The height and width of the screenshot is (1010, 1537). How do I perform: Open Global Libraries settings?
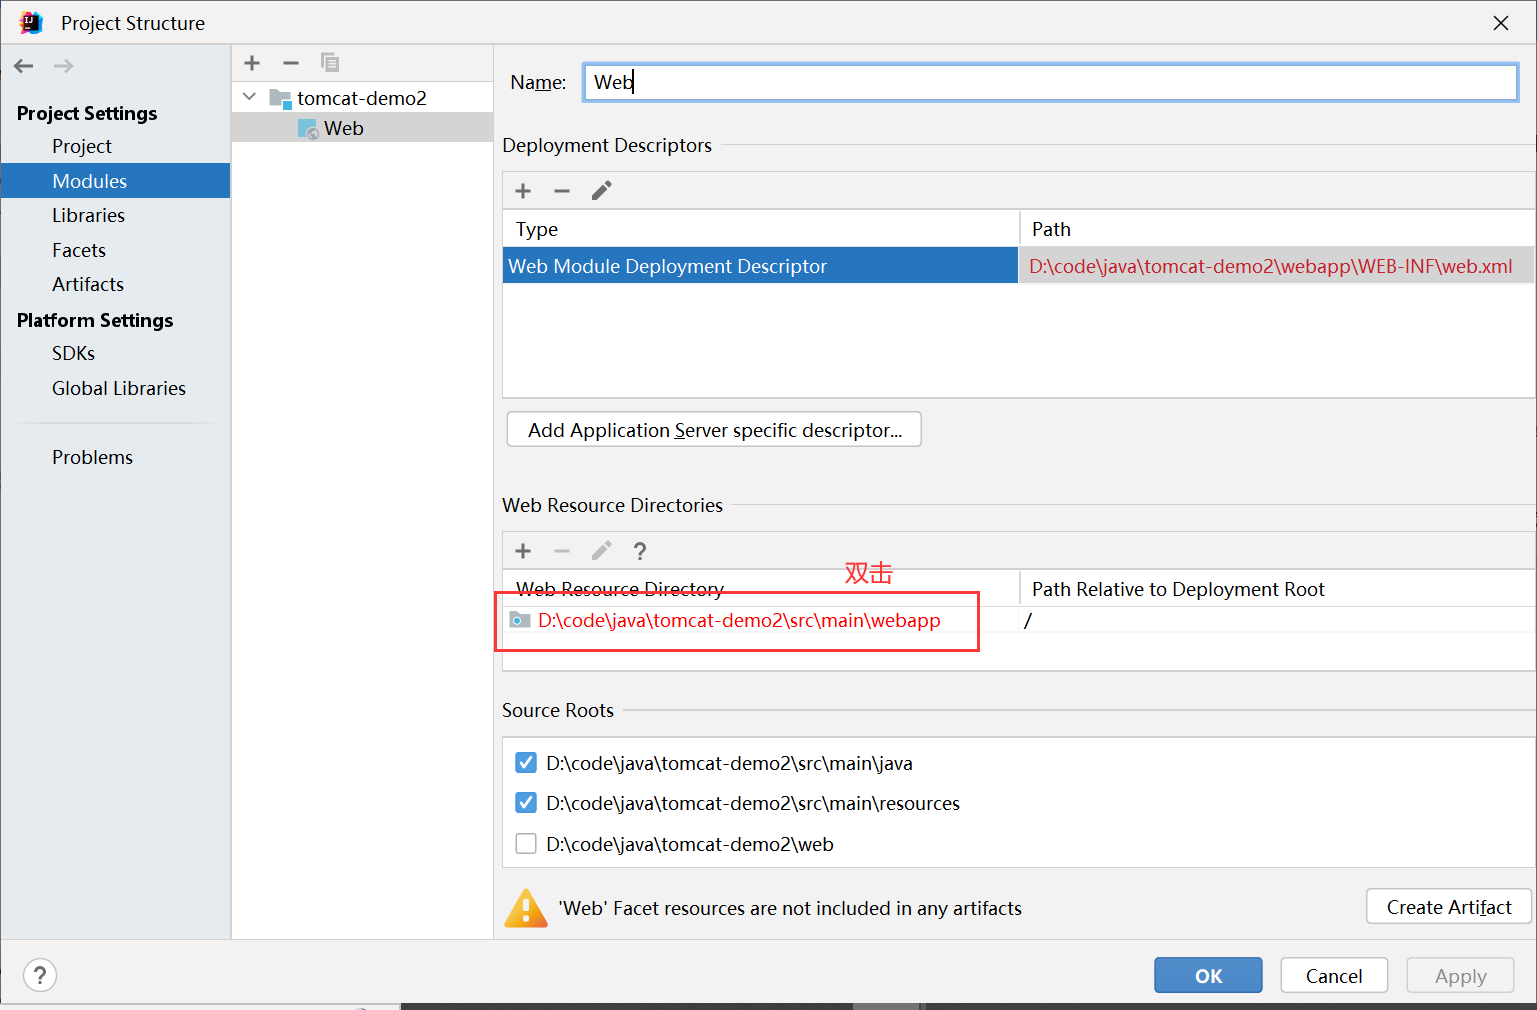click(119, 388)
